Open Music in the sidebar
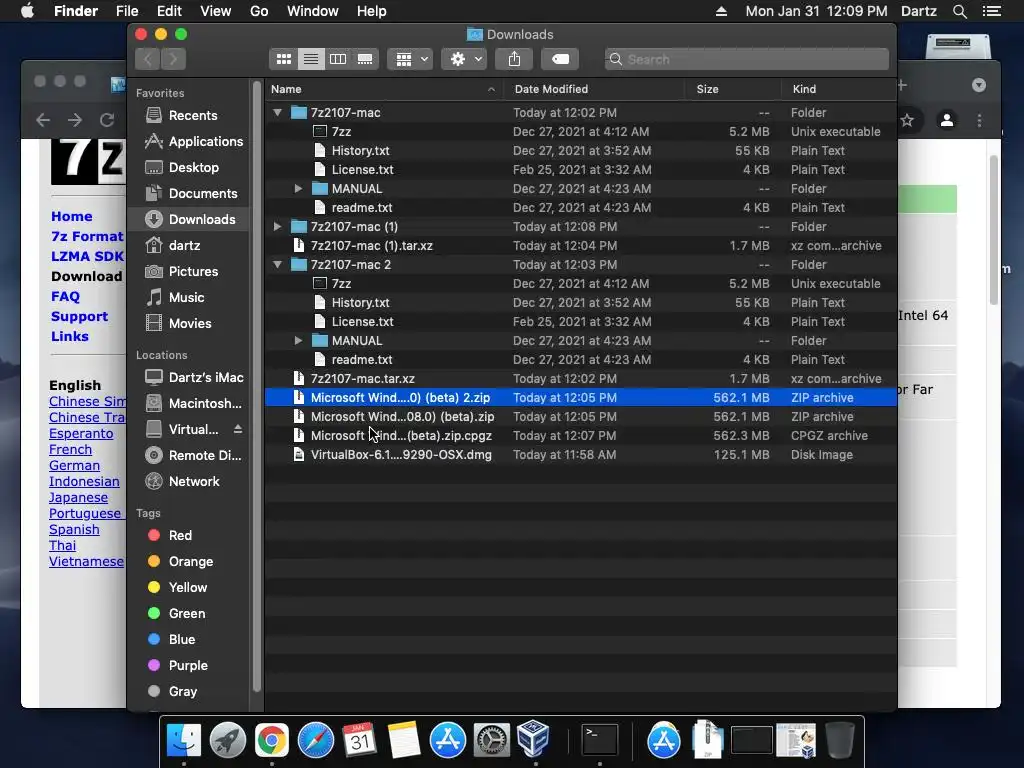 tap(186, 298)
